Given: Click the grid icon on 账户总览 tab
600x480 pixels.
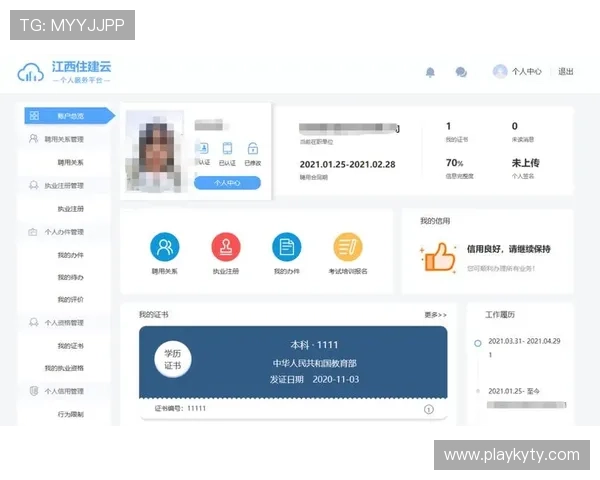Looking at the screenshot, I should click(34, 115).
